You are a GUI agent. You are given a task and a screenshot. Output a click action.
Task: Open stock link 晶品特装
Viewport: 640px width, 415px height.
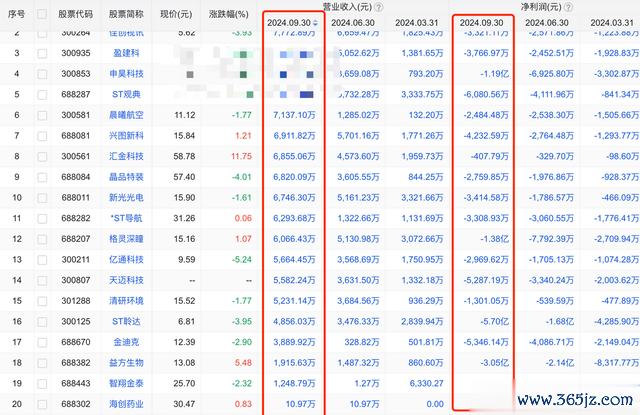coord(126,177)
